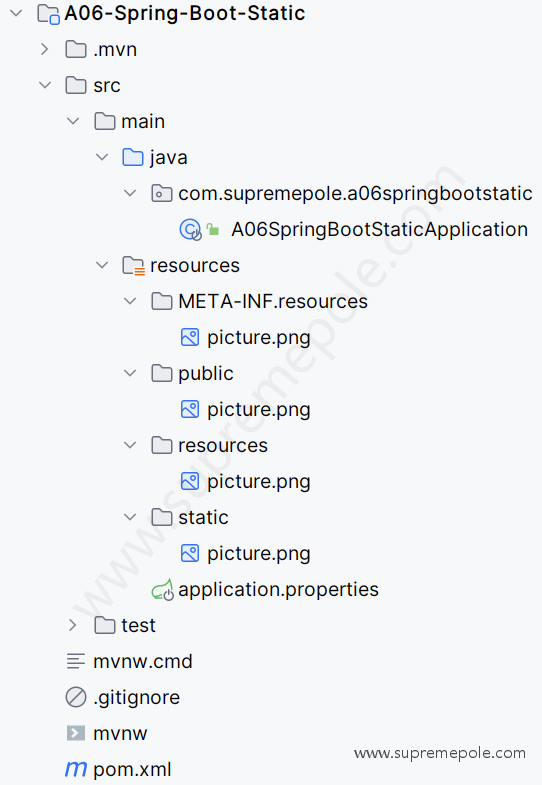The image size is (542, 785).
Task: Click the Maven icon beside pom.xml
Action: (76, 769)
